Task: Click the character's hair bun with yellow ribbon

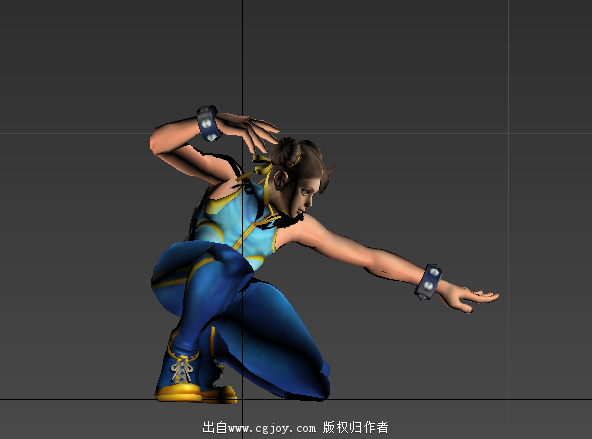Action: pyautogui.click(x=285, y=152)
